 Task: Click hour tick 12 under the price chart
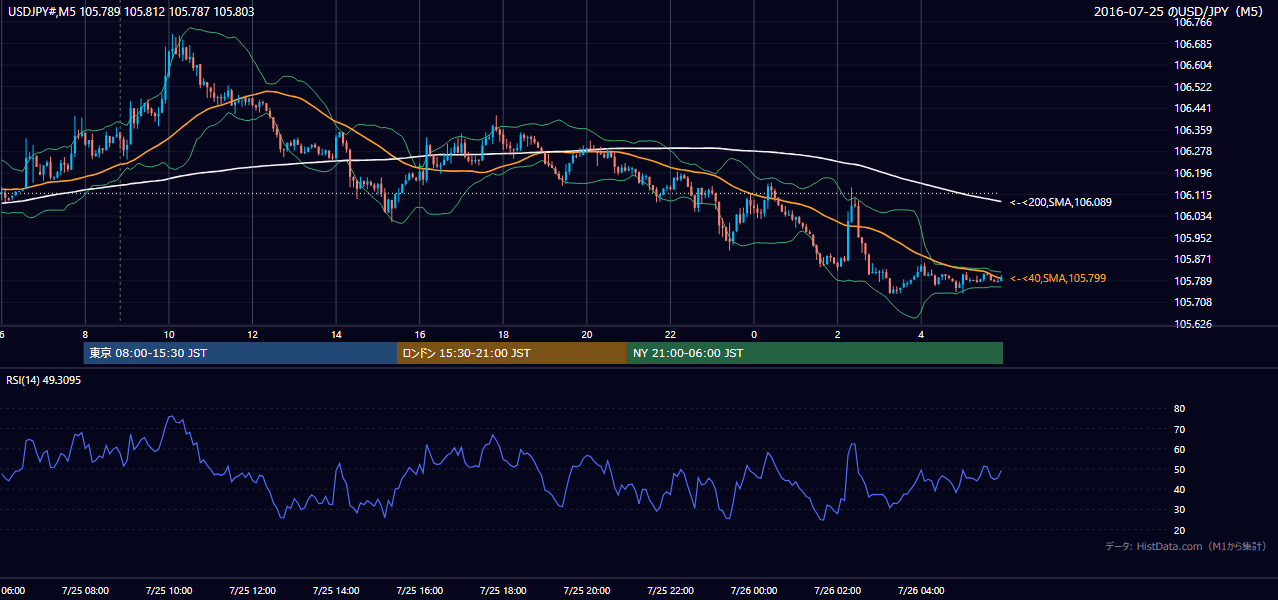(253, 335)
